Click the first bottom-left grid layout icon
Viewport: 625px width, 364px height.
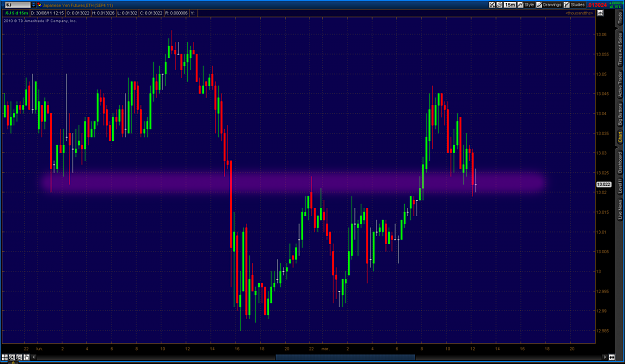click(x=5, y=357)
